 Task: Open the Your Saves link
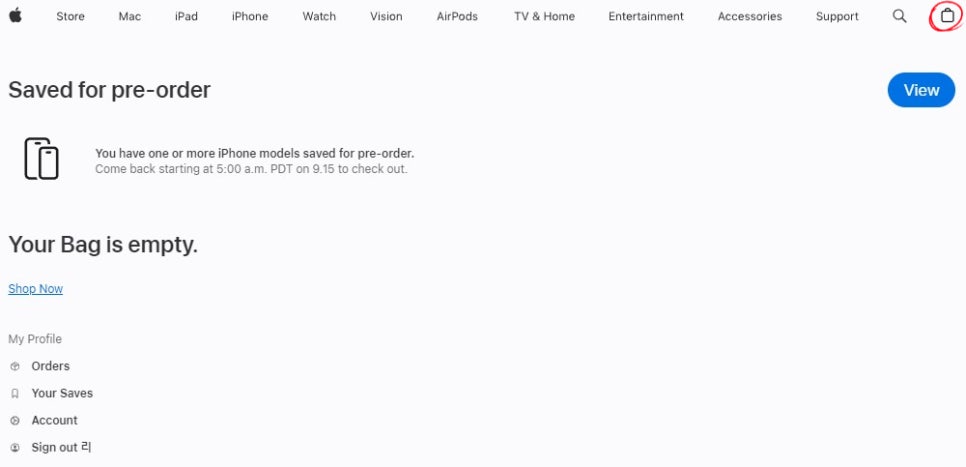click(62, 394)
